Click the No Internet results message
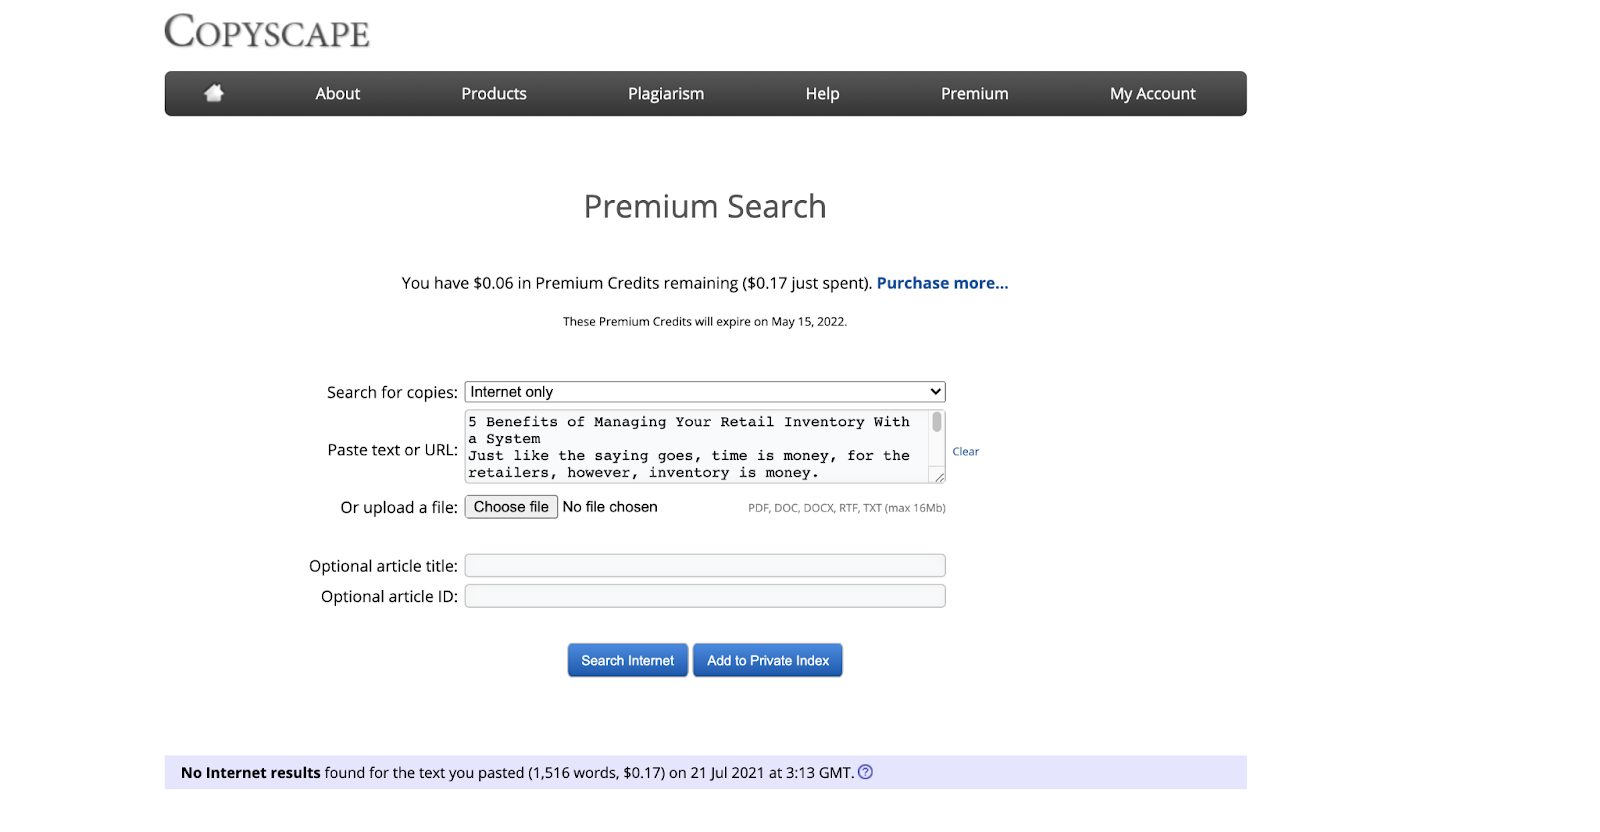Viewport: 1600px width, 832px height. click(518, 772)
